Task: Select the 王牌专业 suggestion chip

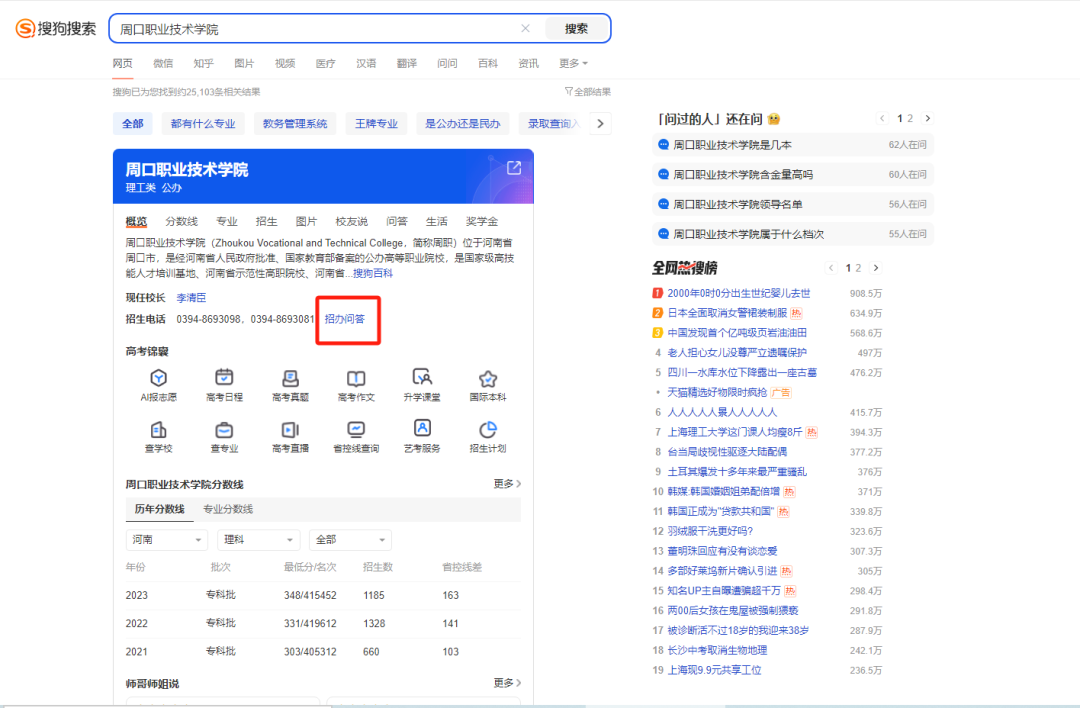Action: (x=376, y=124)
